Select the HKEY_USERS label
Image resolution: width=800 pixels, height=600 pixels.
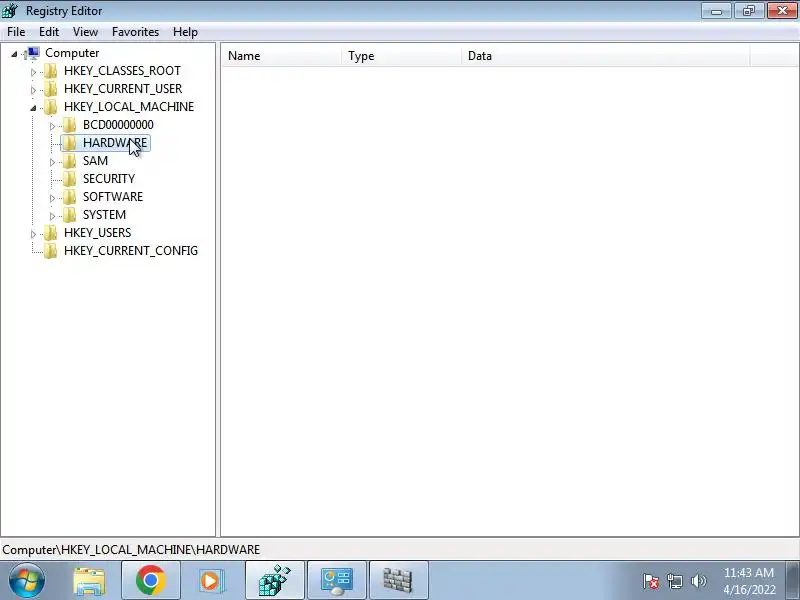coord(97,233)
